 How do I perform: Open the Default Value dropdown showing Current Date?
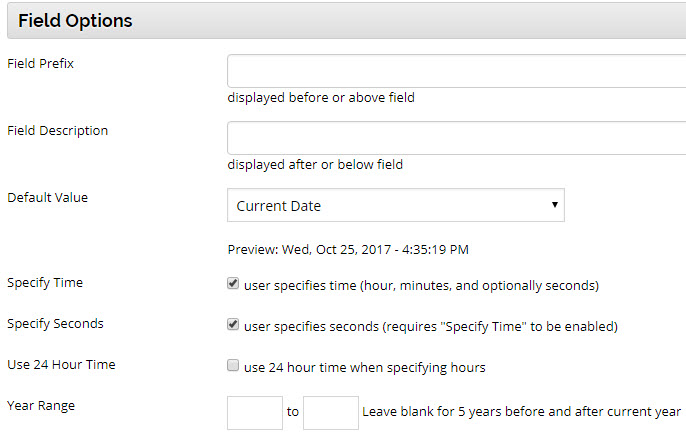pyautogui.click(x=395, y=205)
